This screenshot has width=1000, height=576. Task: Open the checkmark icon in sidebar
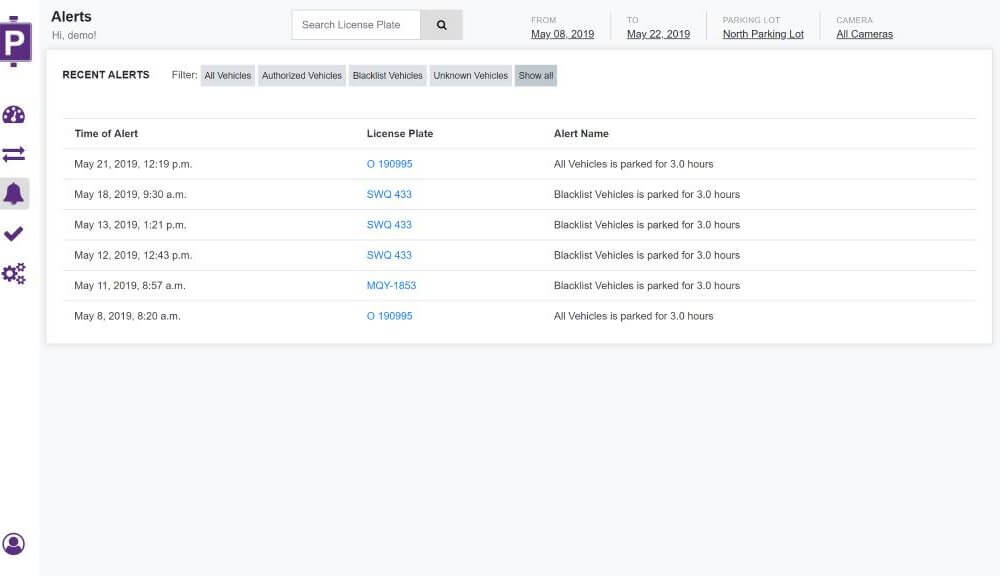(13, 233)
